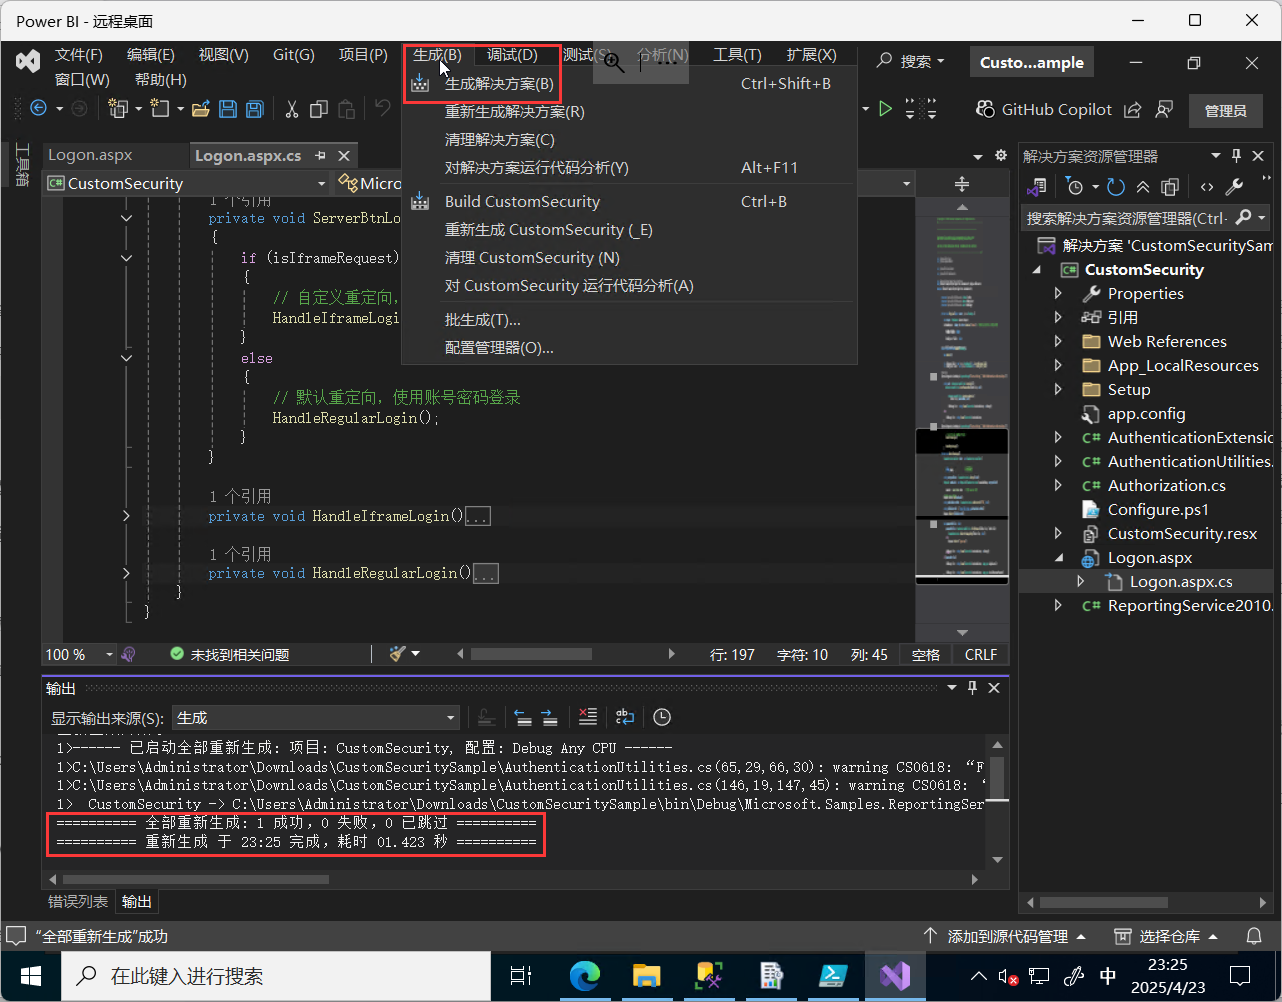Switch to the 错误列表 tab
The width and height of the screenshot is (1282, 1002).
click(78, 901)
